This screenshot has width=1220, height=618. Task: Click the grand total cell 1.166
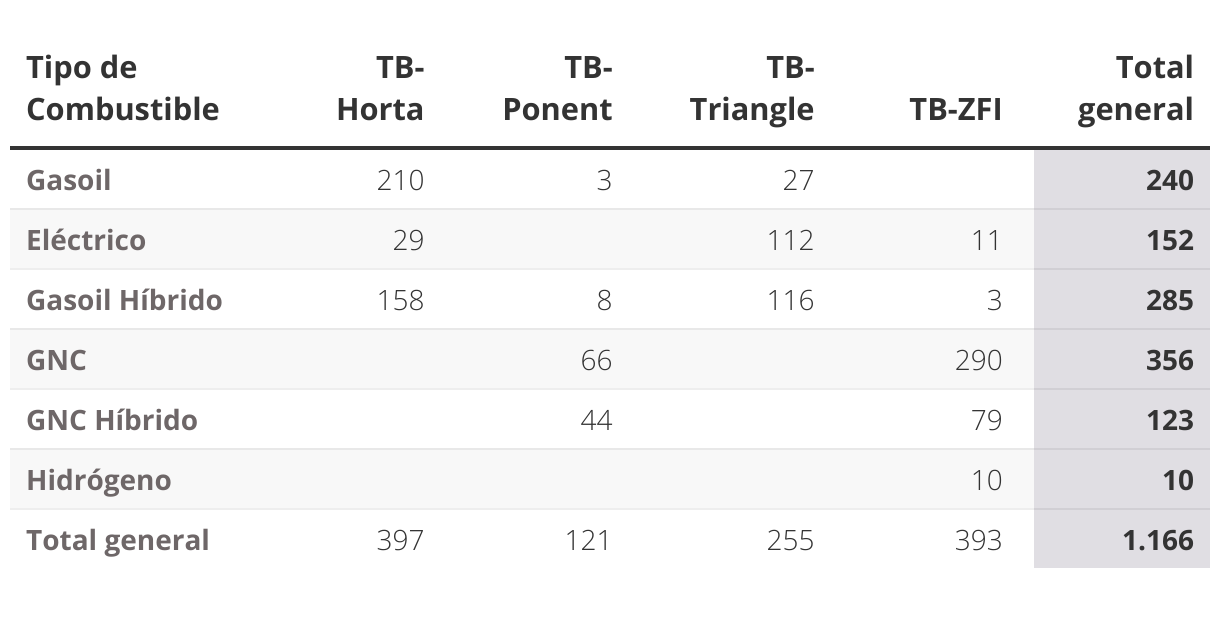[1157, 540]
